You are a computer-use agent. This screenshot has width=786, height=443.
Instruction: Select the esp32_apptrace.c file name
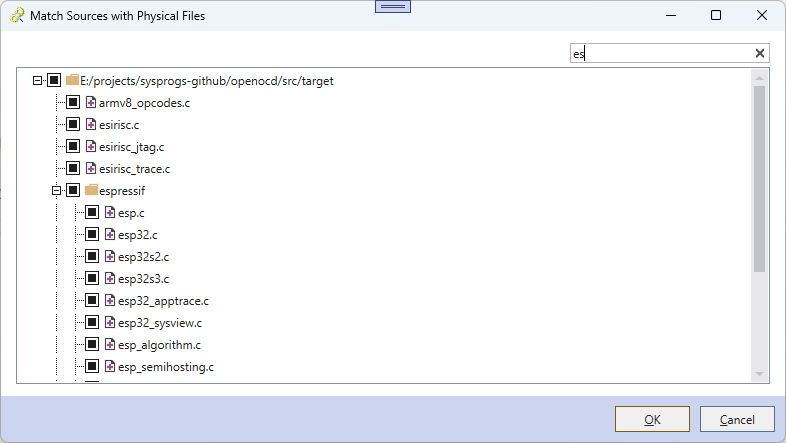point(163,301)
